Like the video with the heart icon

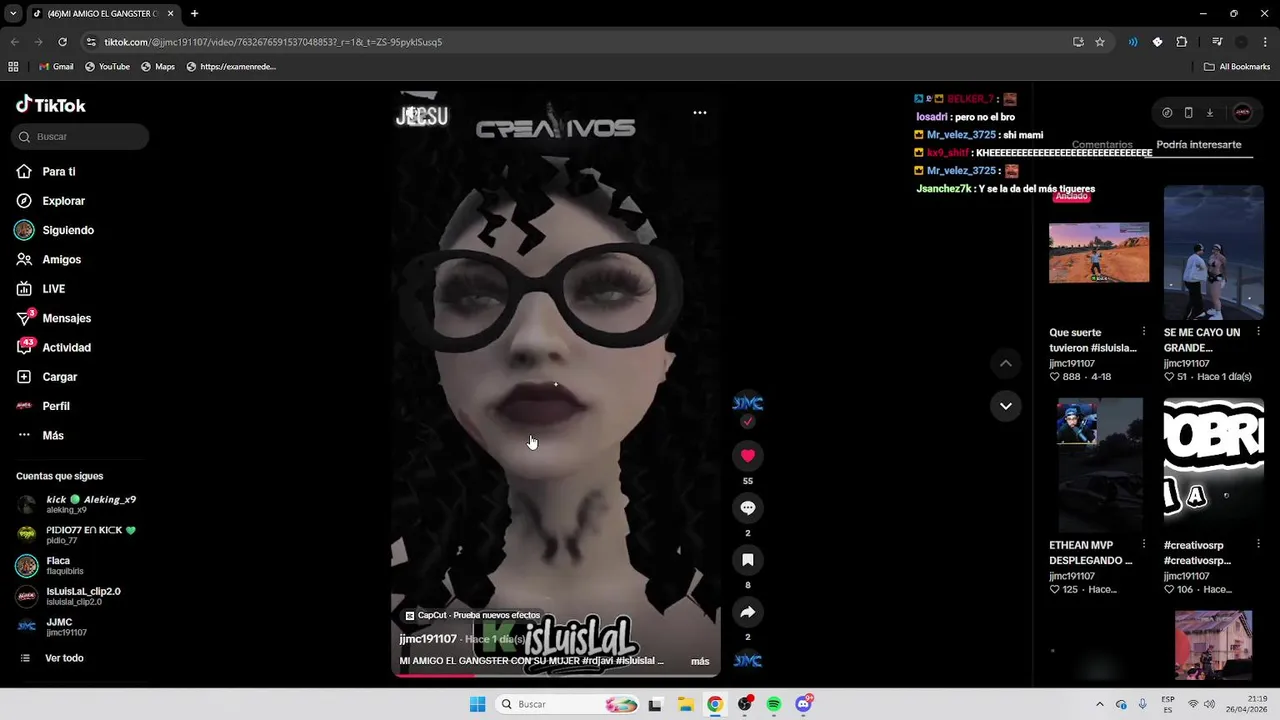747,456
